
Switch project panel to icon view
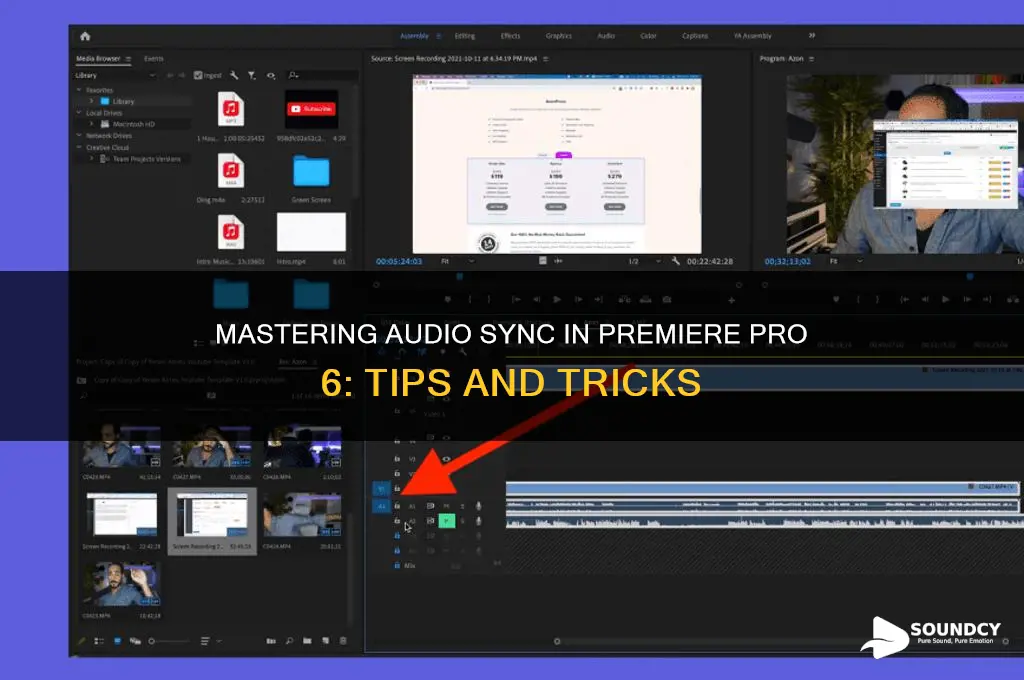click(x=118, y=641)
